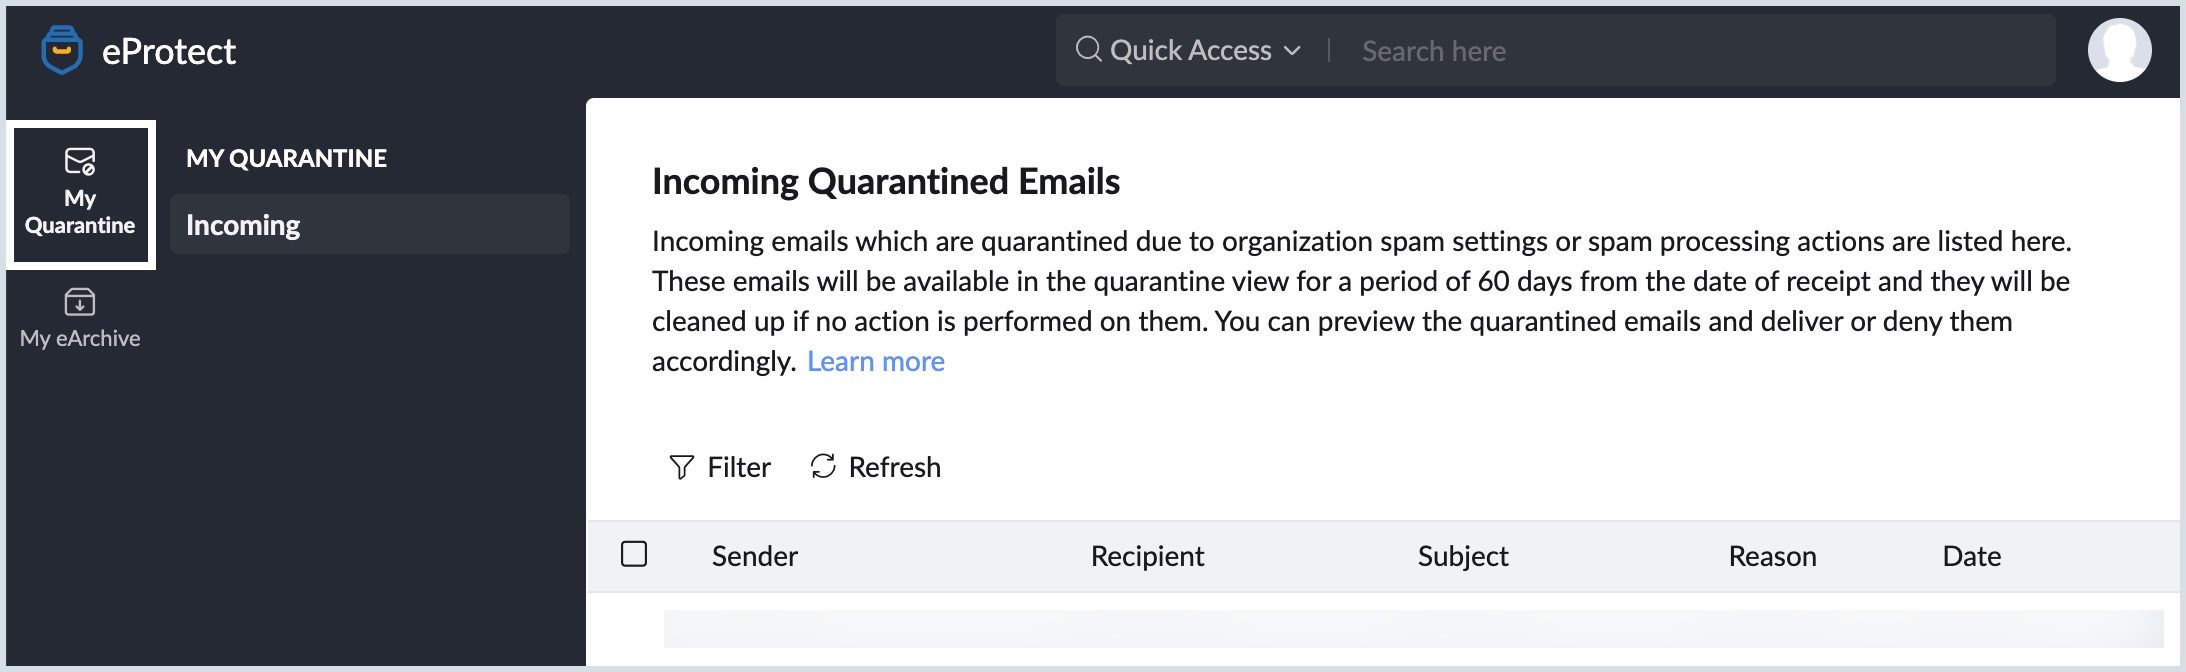Open the Quick Access search scope menu

(x=1190, y=51)
